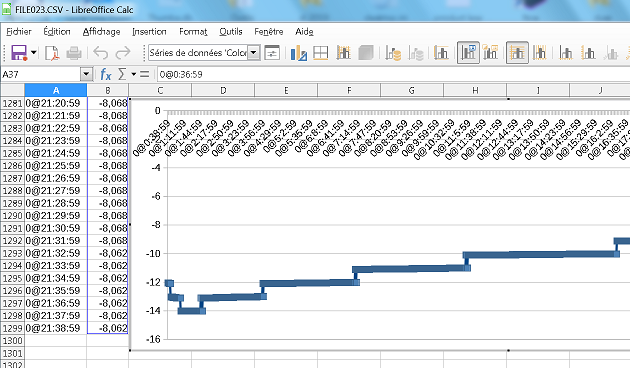Screen dimensions: 630x368
Task: Click the Formula equals icon
Action: tap(144, 74)
